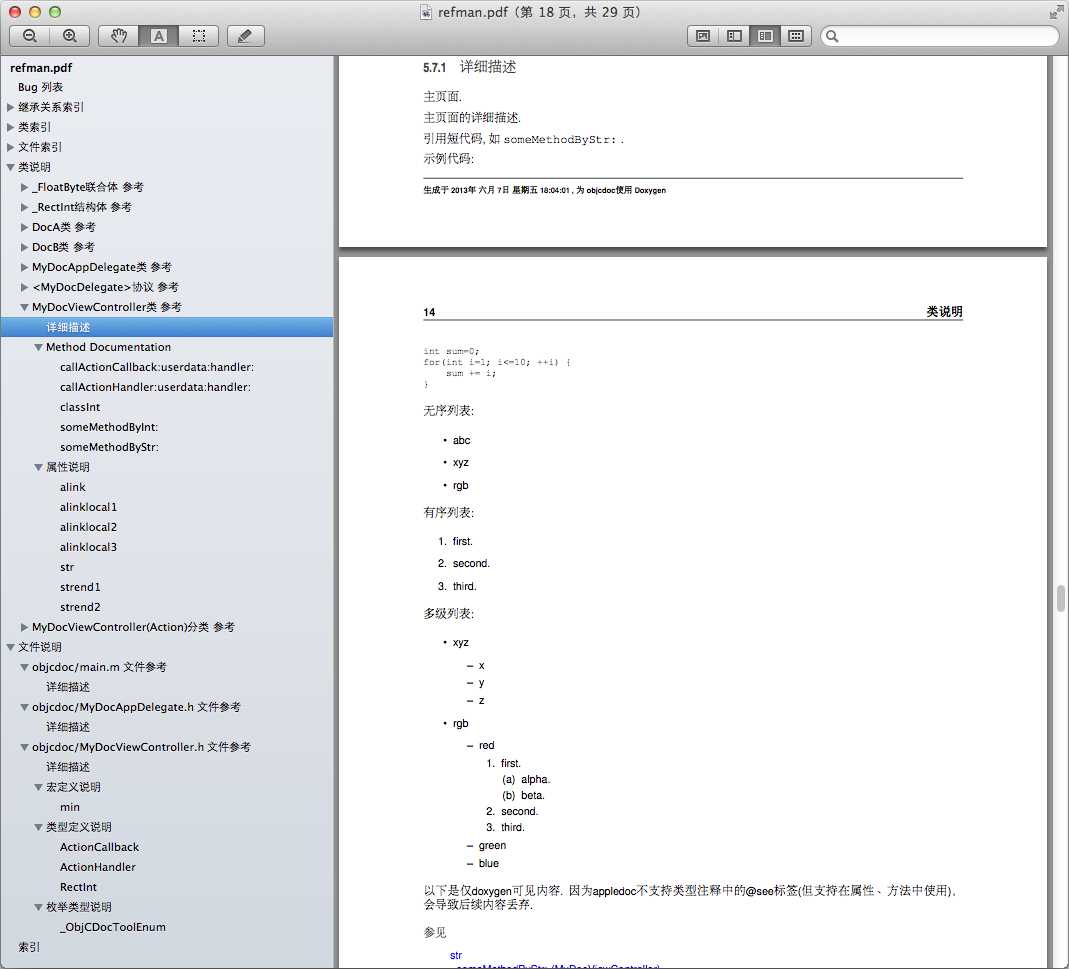Jump to someMethodByInt: entry

[109, 427]
